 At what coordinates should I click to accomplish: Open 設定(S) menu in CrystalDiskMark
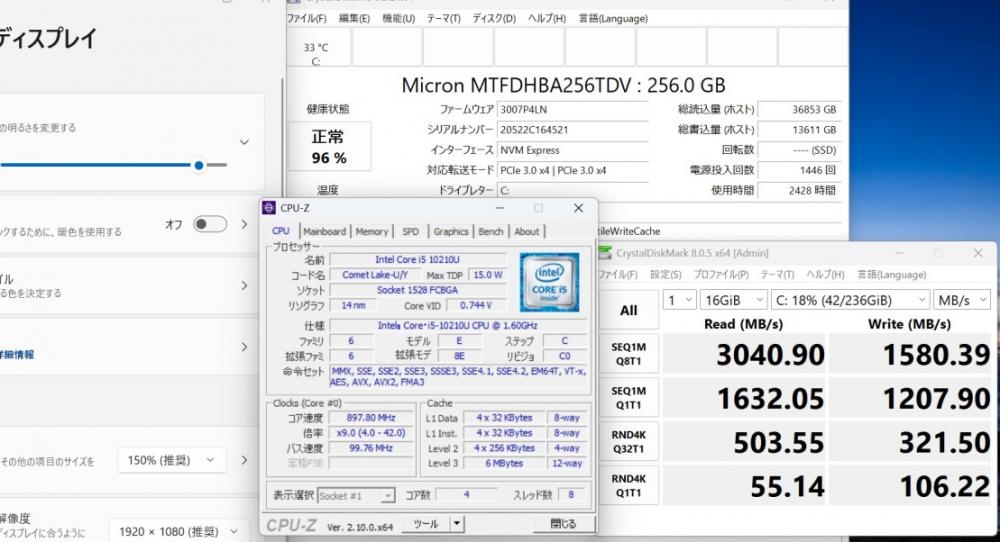pyautogui.click(x=666, y=275)
